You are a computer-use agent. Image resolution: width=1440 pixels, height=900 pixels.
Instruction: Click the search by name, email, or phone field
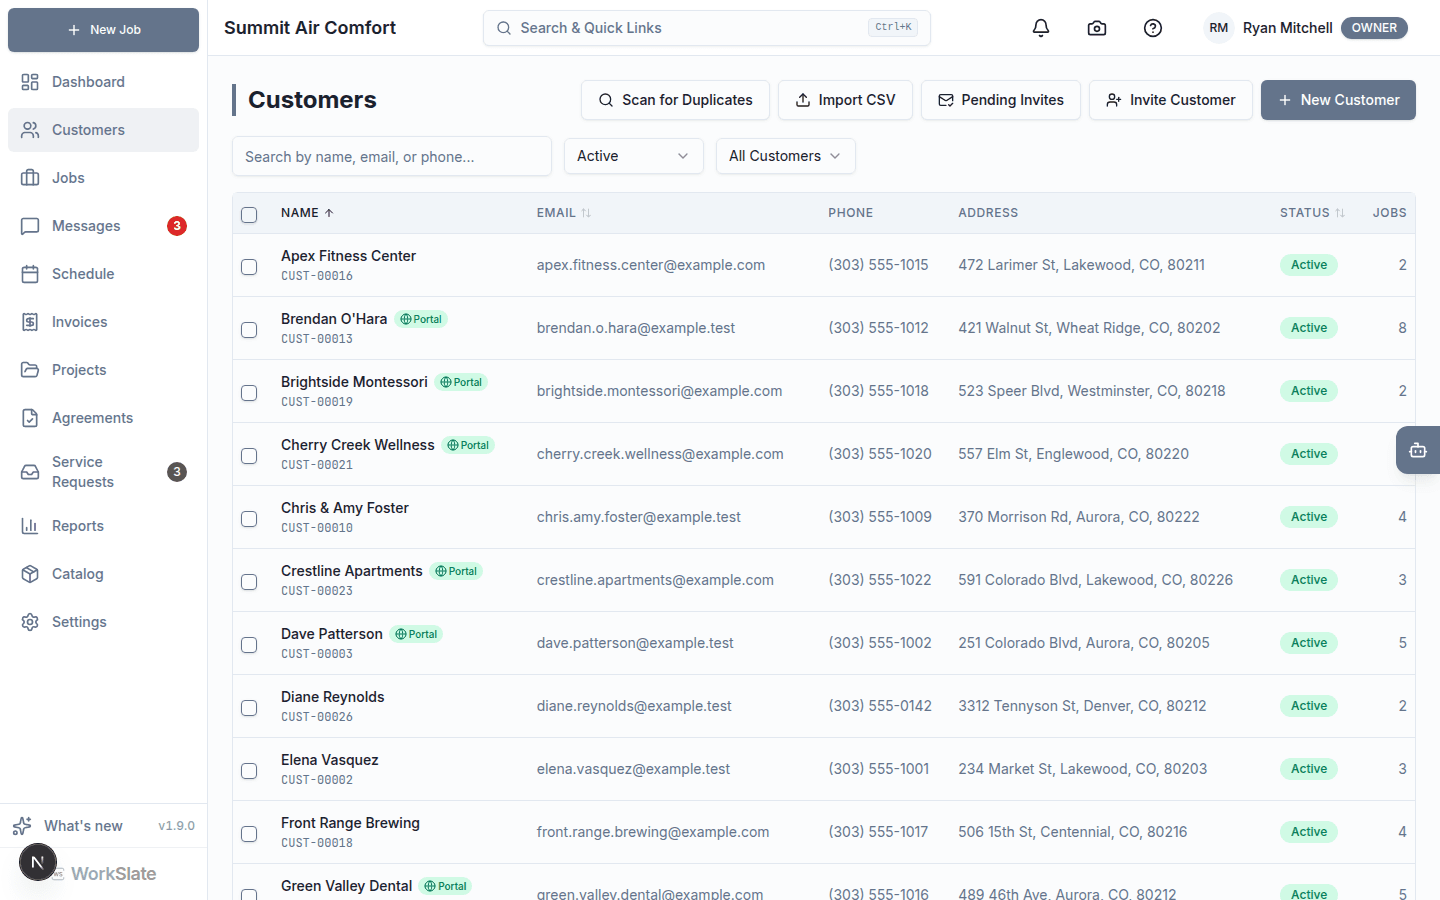pyautogui.click(x=392, y=156)
